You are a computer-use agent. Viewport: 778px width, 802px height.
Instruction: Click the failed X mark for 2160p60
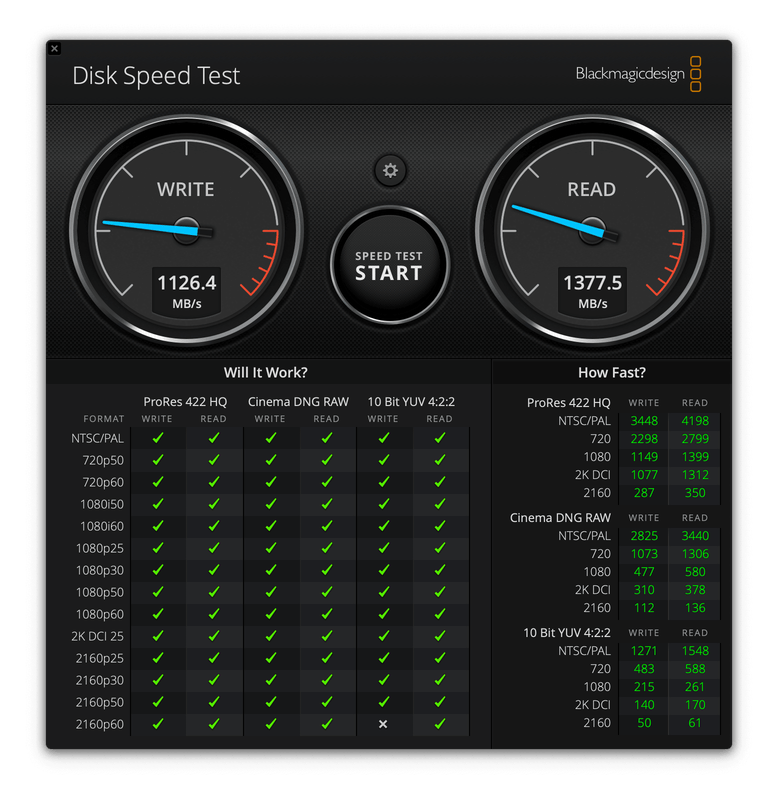click(x=383, y=724)
